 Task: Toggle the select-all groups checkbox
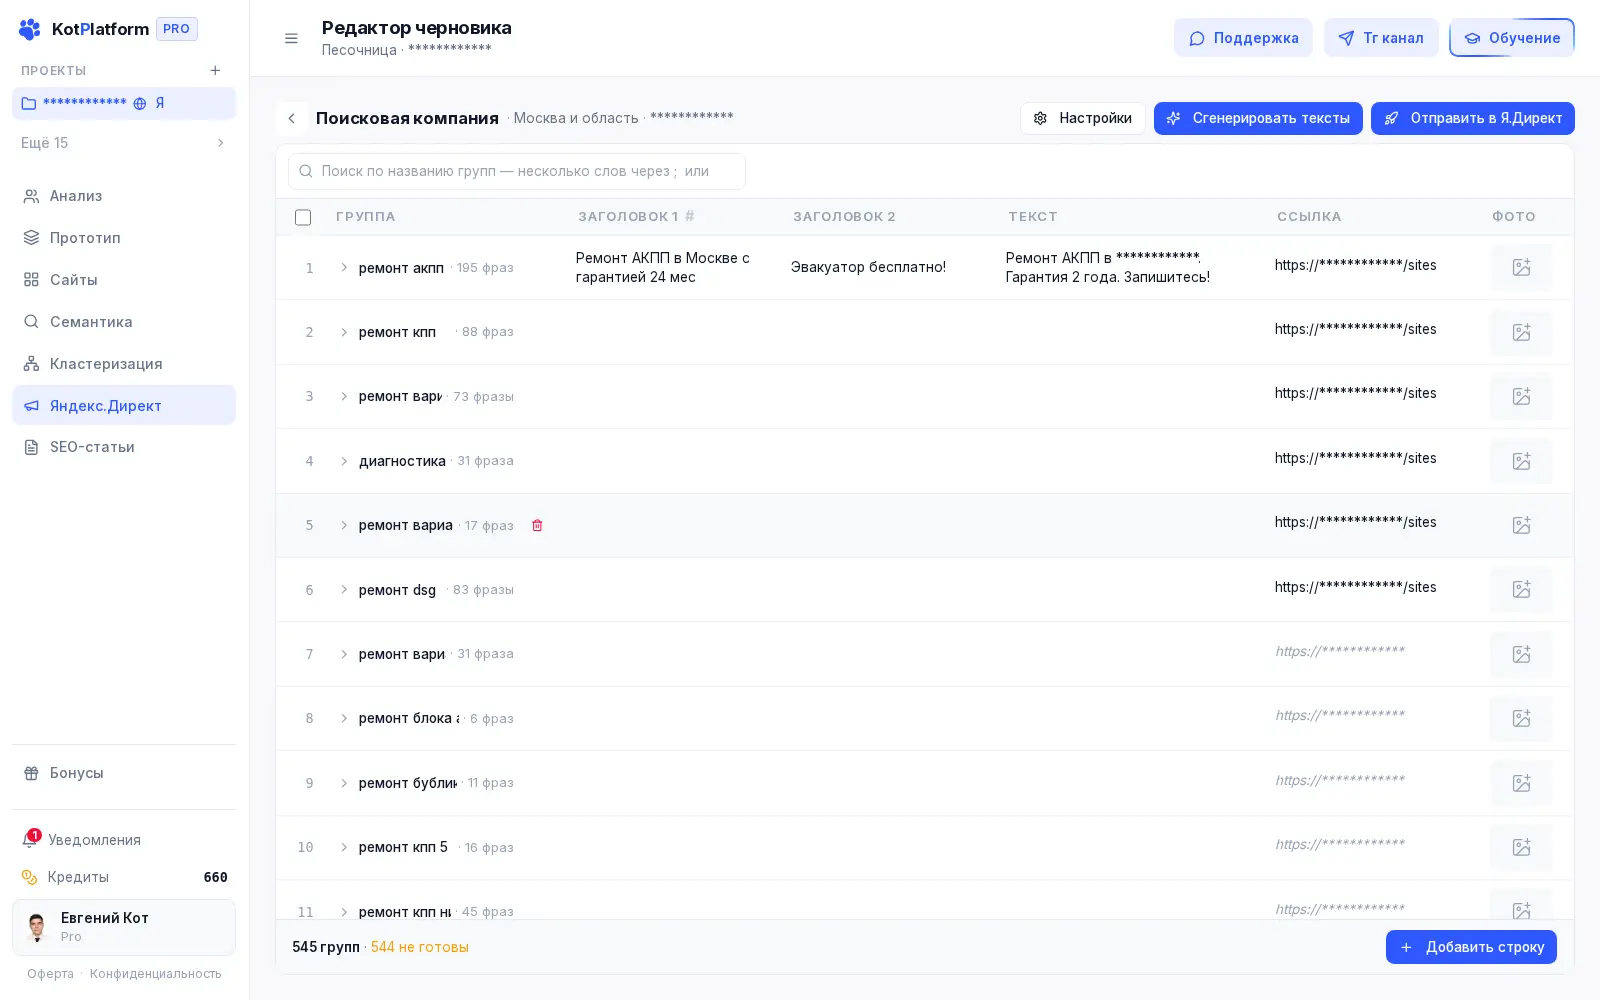point(303,217)
